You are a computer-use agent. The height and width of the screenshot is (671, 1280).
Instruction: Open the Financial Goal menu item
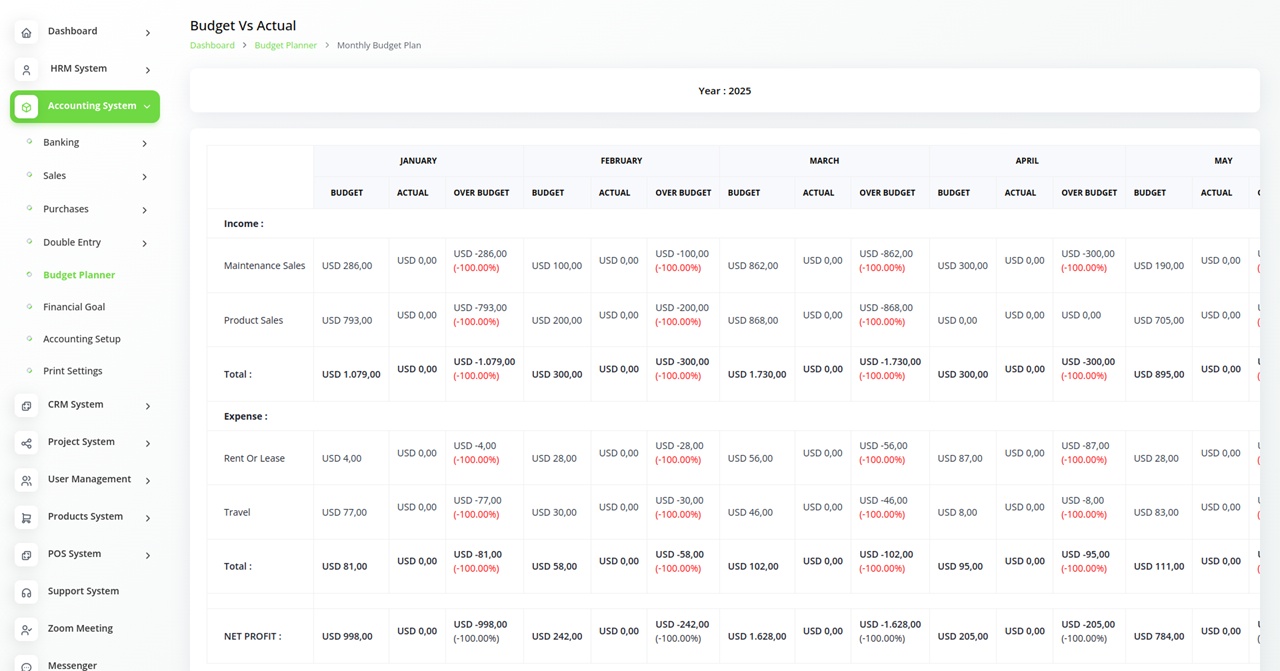pyautogui.click(x=74, y=307)
